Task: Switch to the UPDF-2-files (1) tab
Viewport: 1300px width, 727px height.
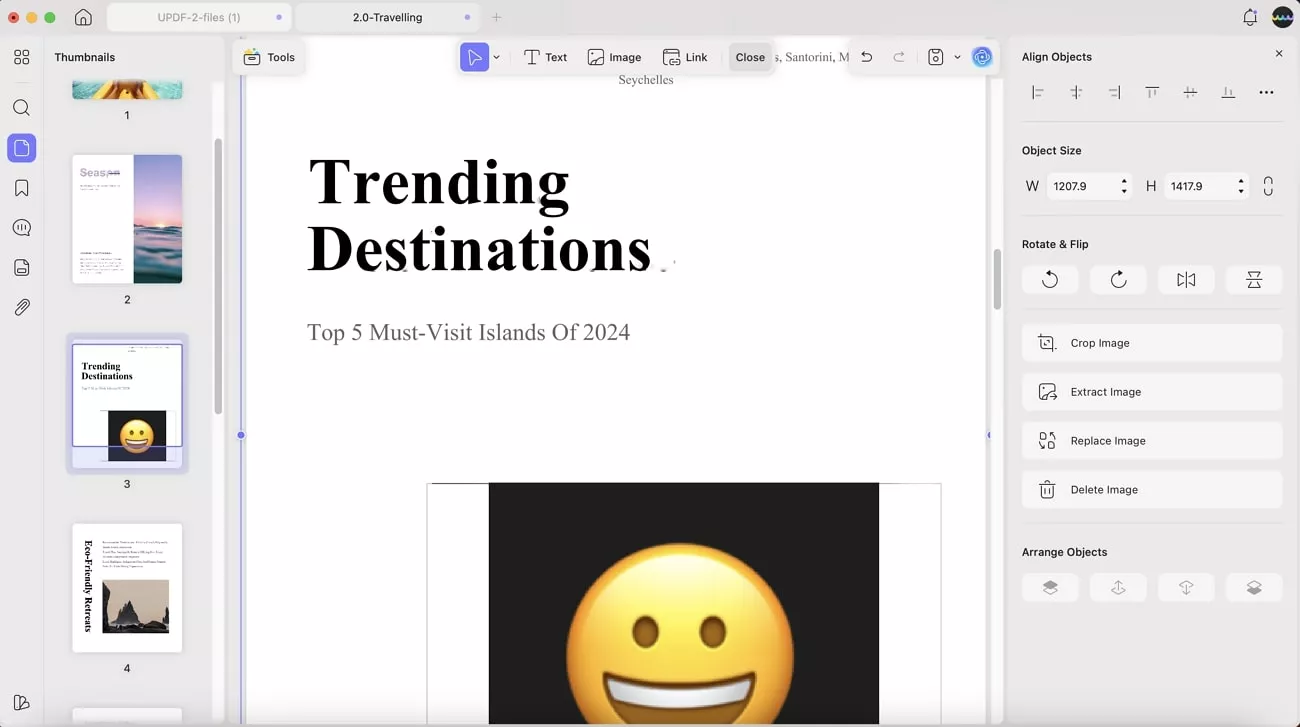Action: click(x=199, y=17)
